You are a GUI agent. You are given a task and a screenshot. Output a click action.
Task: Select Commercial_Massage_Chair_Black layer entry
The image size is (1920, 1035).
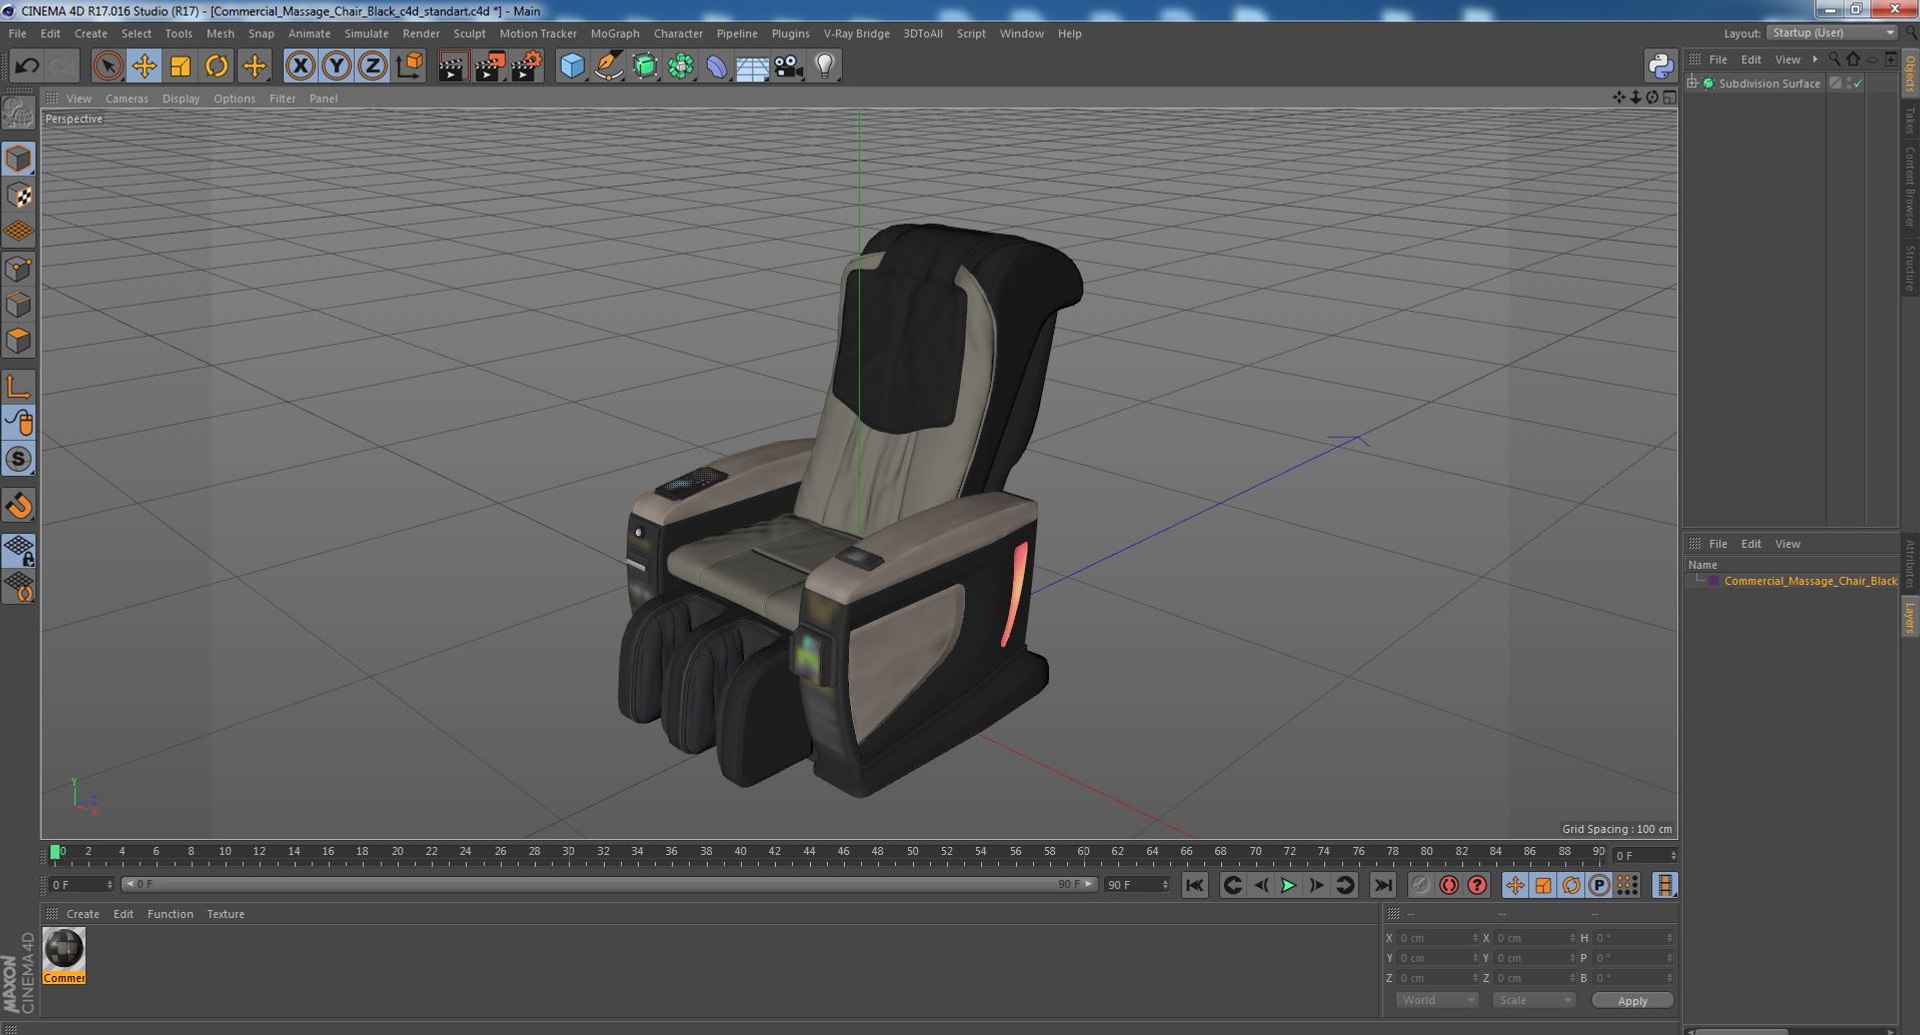(x=1810, y=581)
